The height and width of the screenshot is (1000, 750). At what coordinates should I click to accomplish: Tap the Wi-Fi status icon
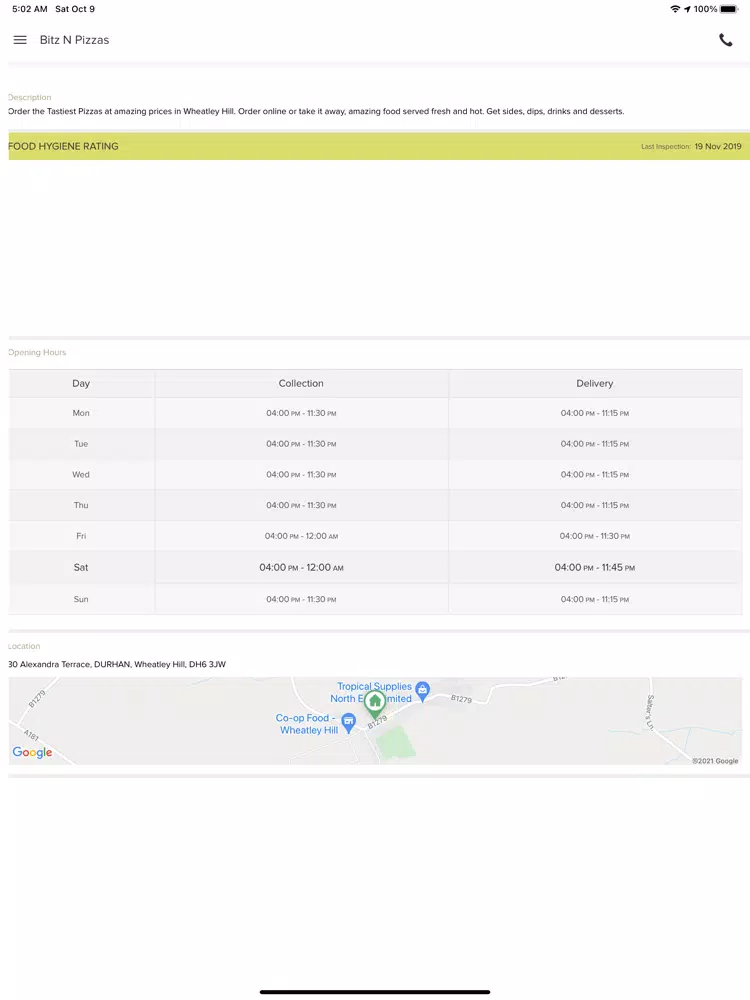coord(675,9)
